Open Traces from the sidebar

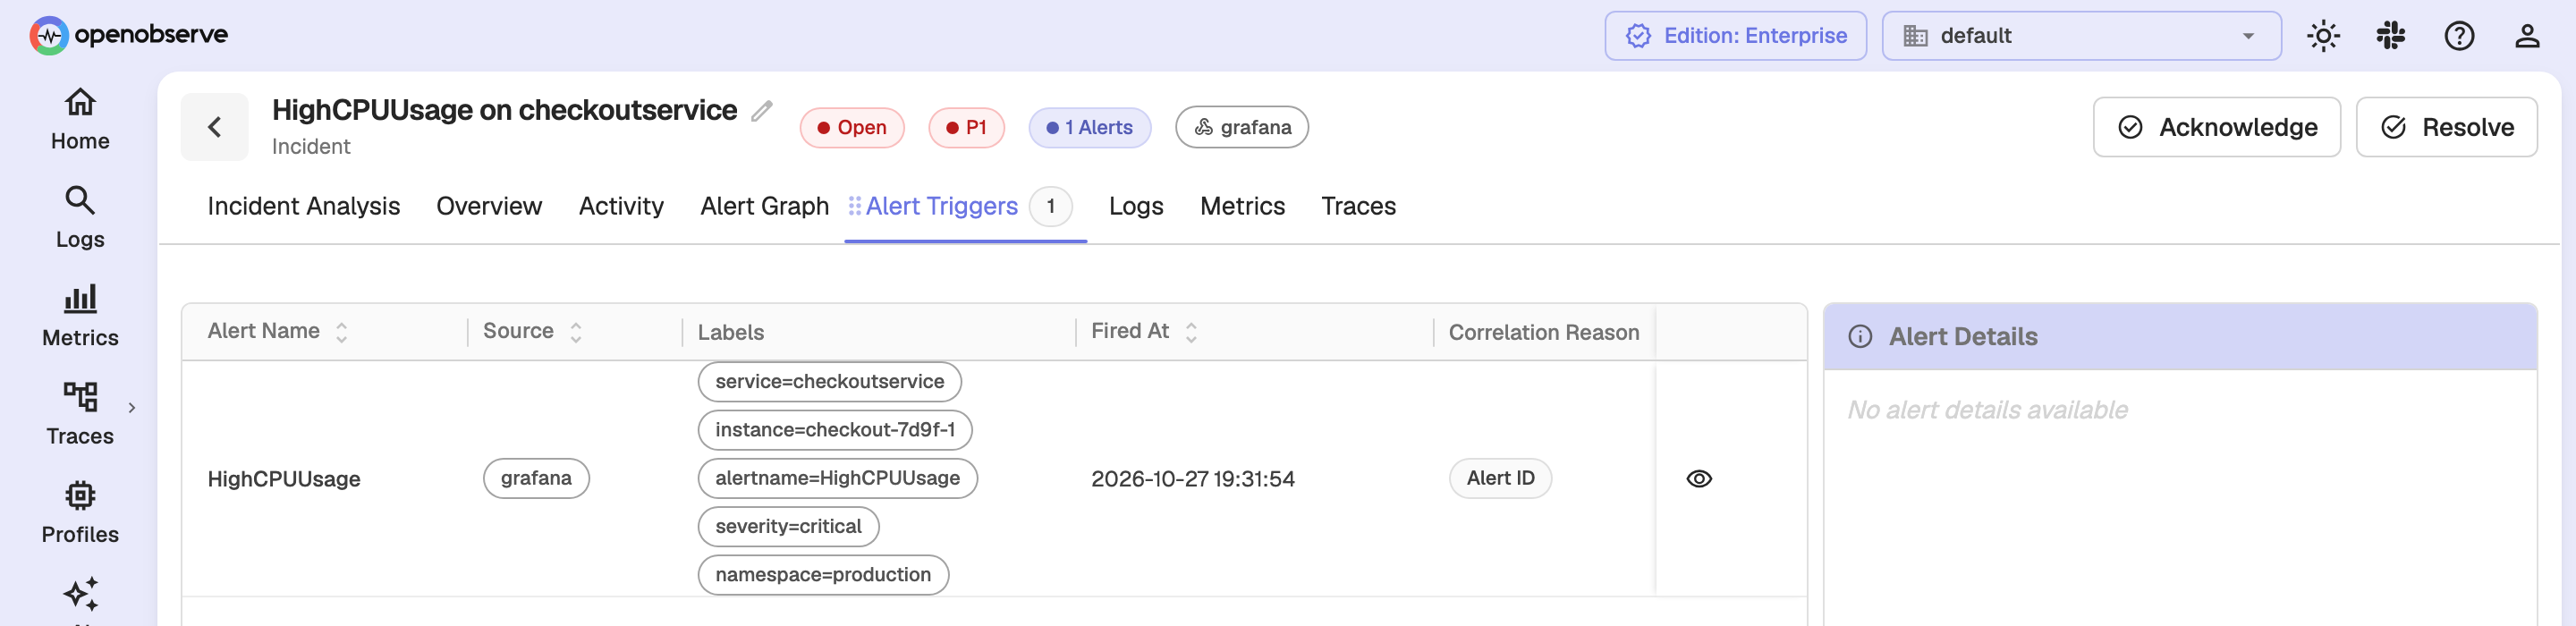[x=80, y=414]
